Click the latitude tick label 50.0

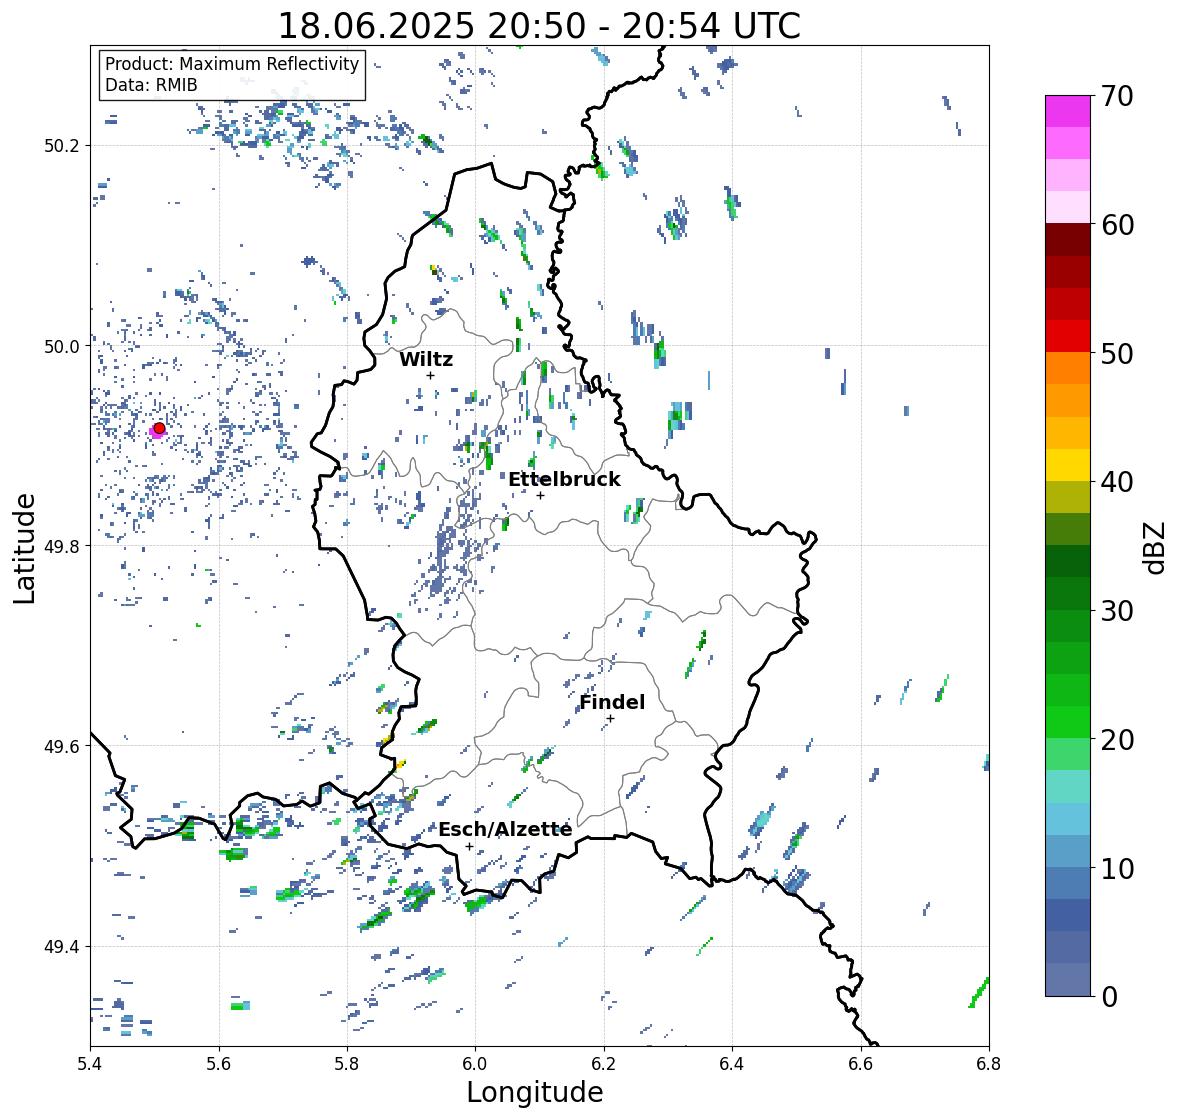coord(62,347)
